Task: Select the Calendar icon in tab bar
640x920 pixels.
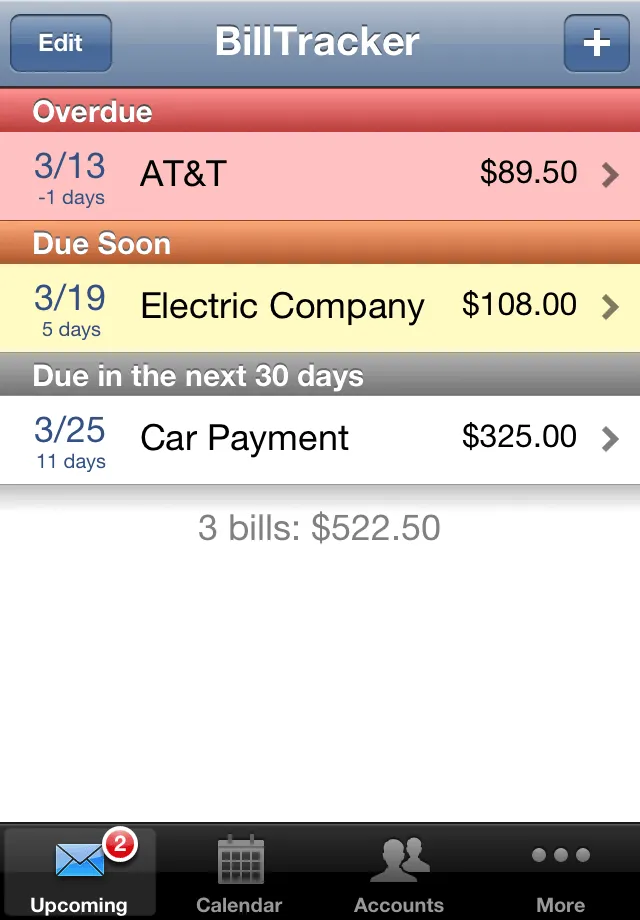Action: (x=239, y=857)
